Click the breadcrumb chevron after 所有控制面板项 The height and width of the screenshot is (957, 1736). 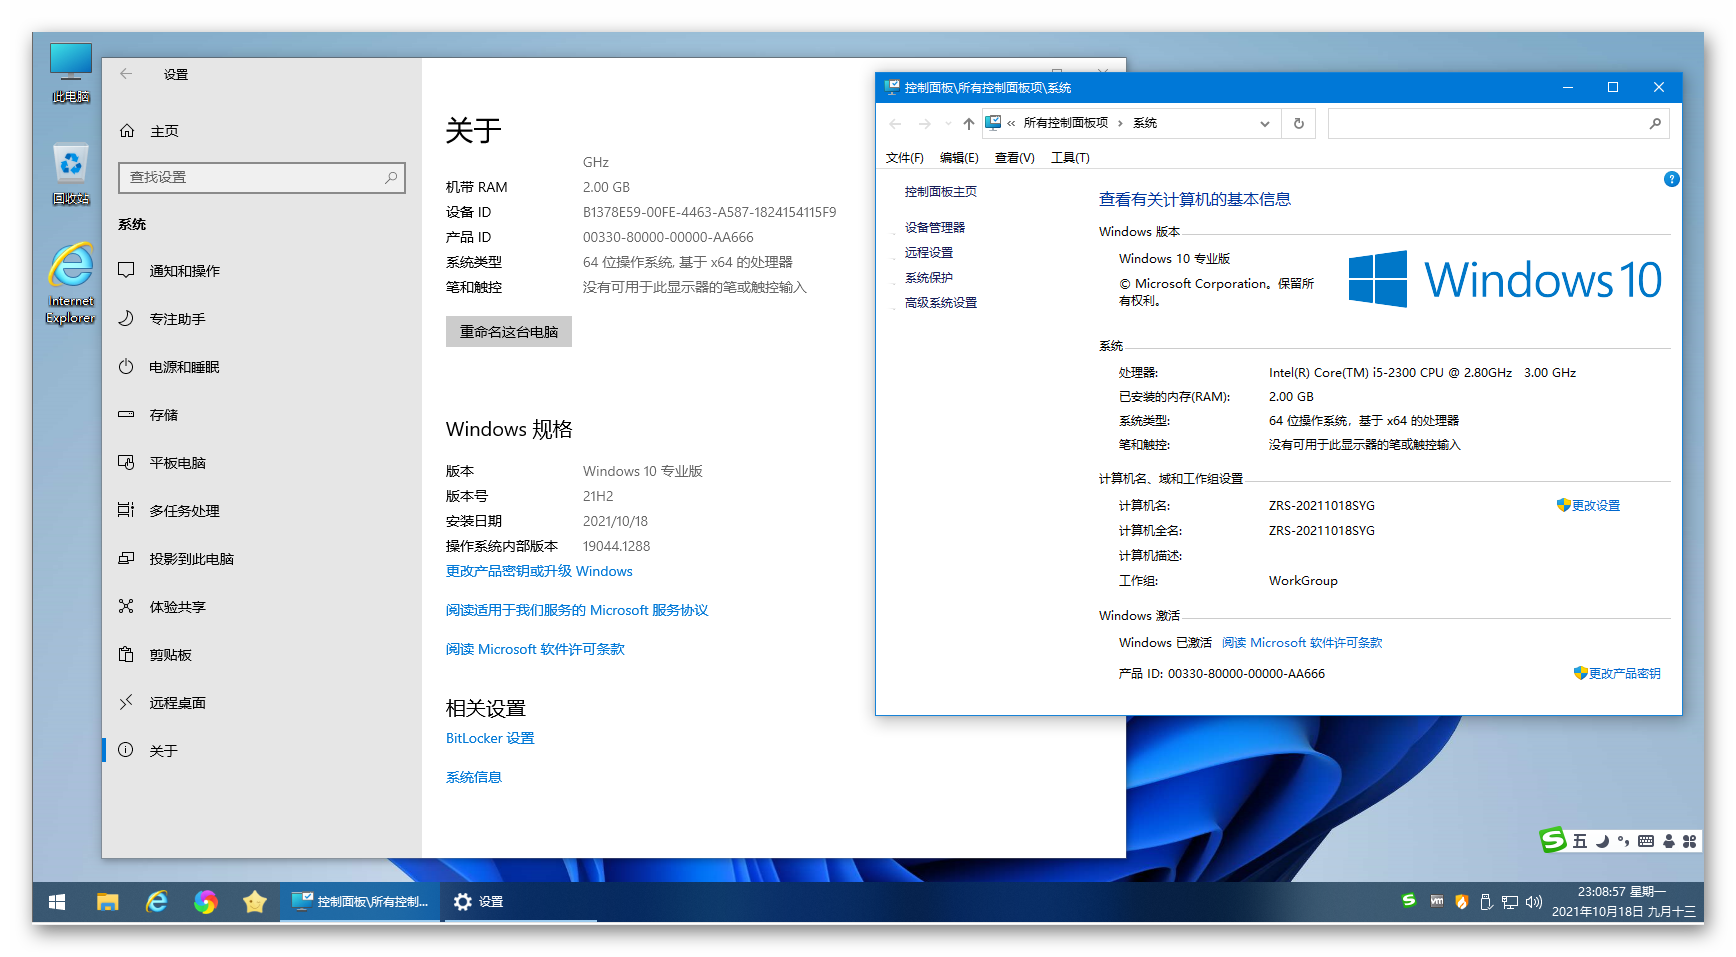tap(1120, 123)
